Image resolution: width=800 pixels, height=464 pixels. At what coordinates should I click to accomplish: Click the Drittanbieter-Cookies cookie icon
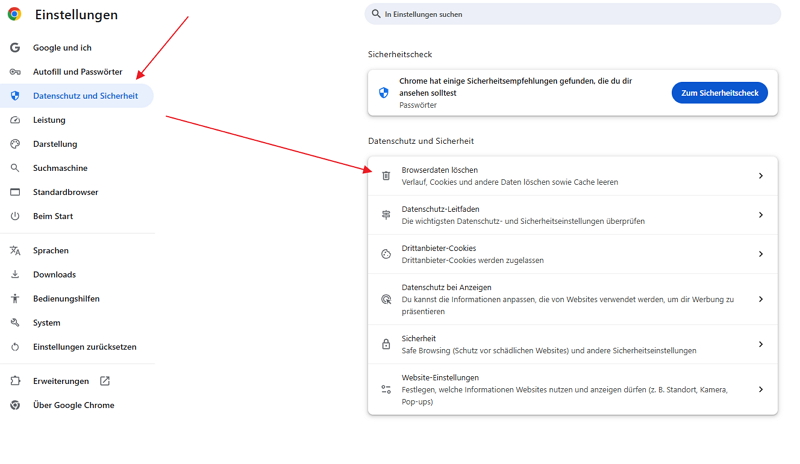tap(386, 254)
